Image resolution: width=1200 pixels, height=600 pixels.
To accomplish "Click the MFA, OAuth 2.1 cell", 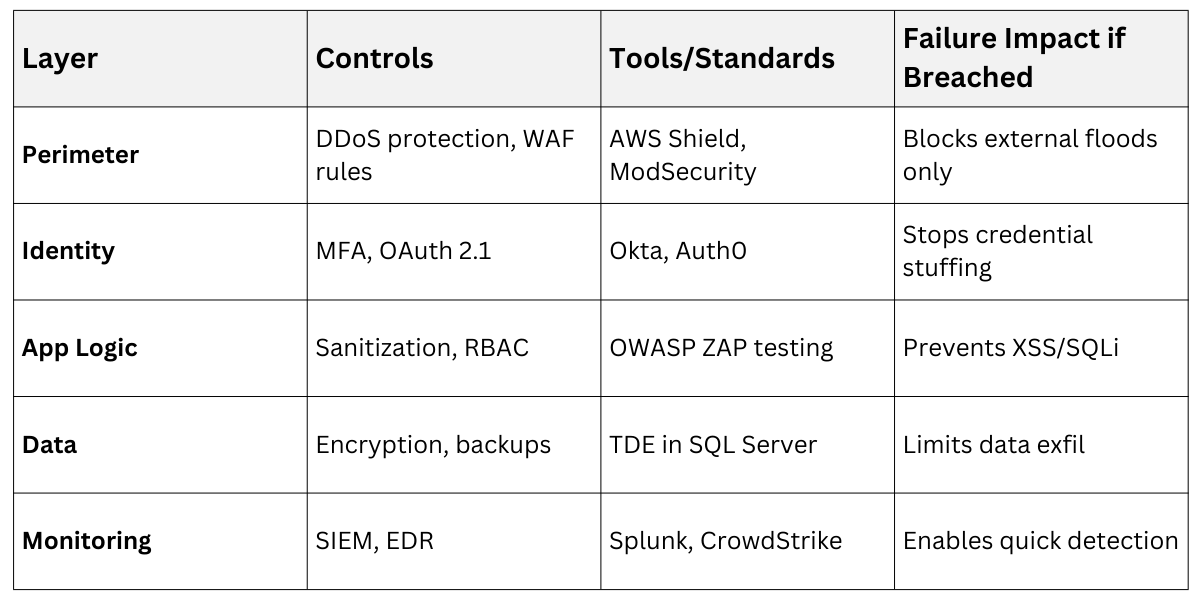I will [403, 251].
